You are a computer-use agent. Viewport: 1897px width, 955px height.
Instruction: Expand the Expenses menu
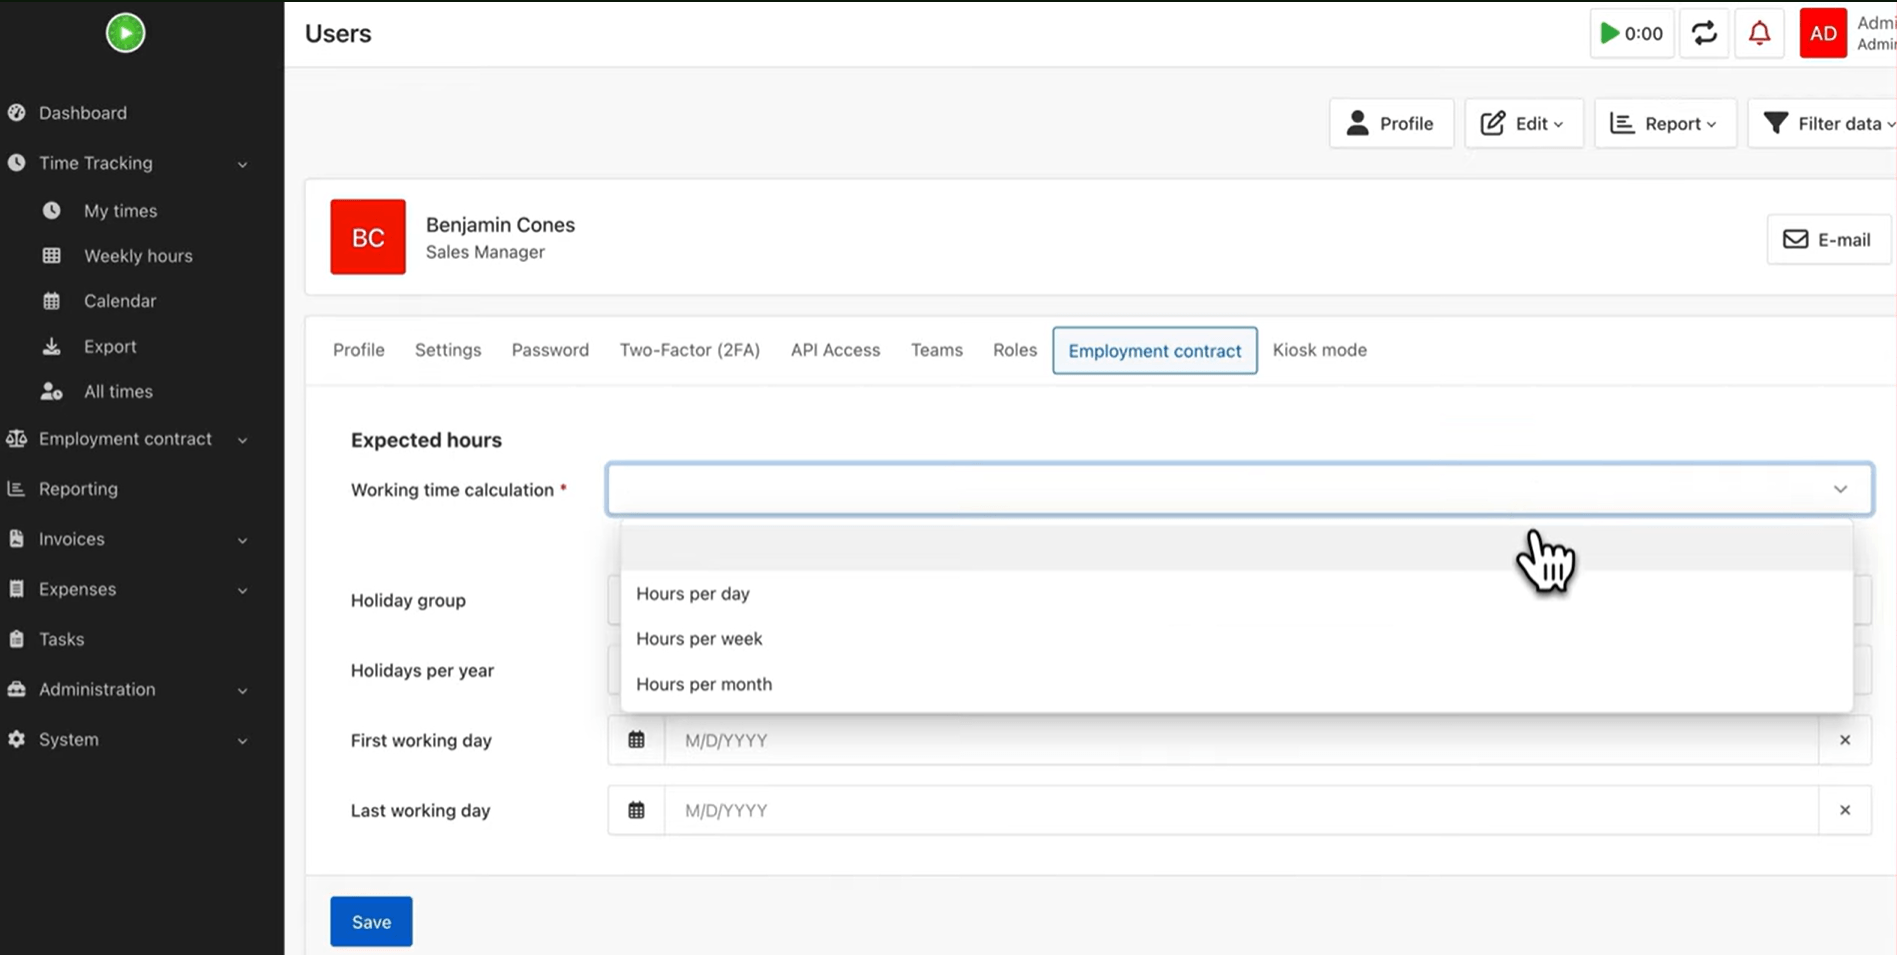pyautogui.click(x=242, y=590)
